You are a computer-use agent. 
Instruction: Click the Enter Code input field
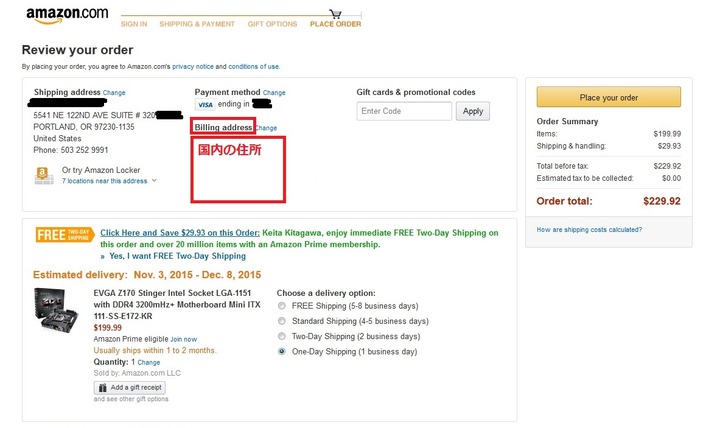tap(404, 111)
